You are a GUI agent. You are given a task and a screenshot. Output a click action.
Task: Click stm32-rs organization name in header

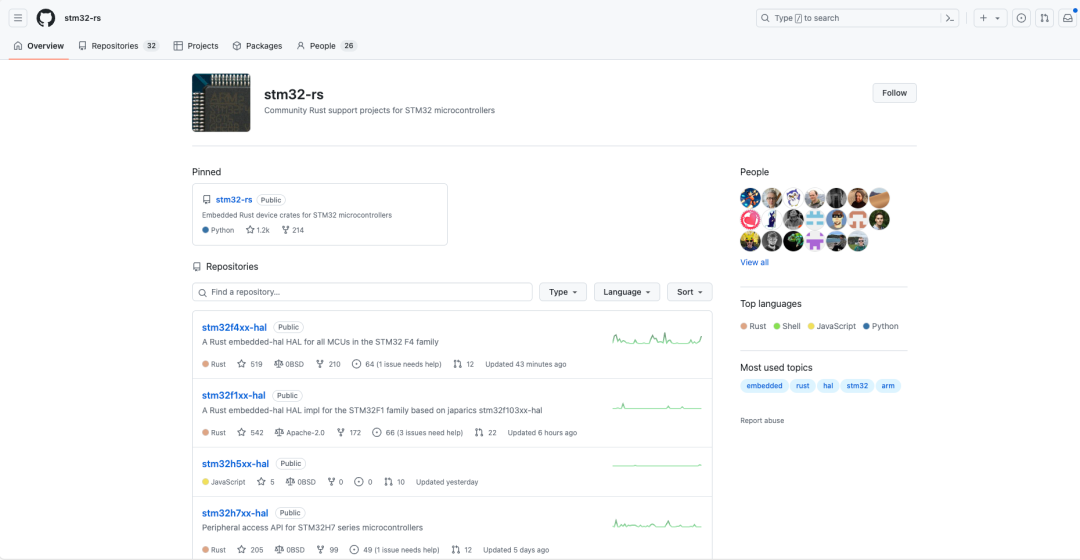[x=83, y=18]
